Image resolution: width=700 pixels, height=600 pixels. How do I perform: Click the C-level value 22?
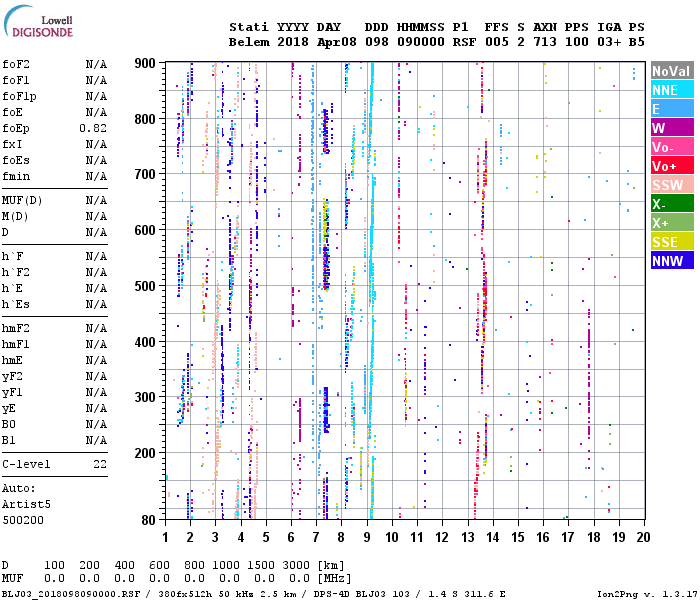100,465
